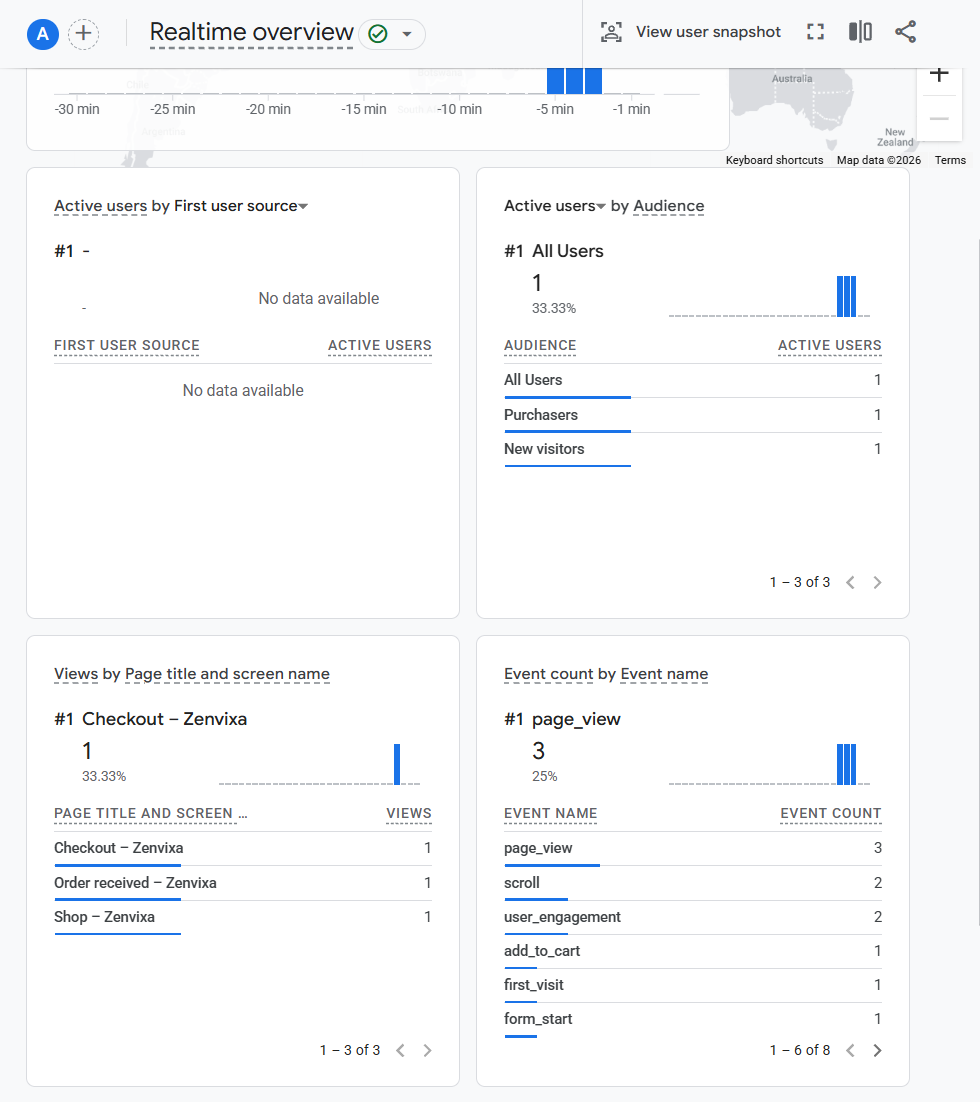Click the AUDIENCE column header

tap(540, 346)
